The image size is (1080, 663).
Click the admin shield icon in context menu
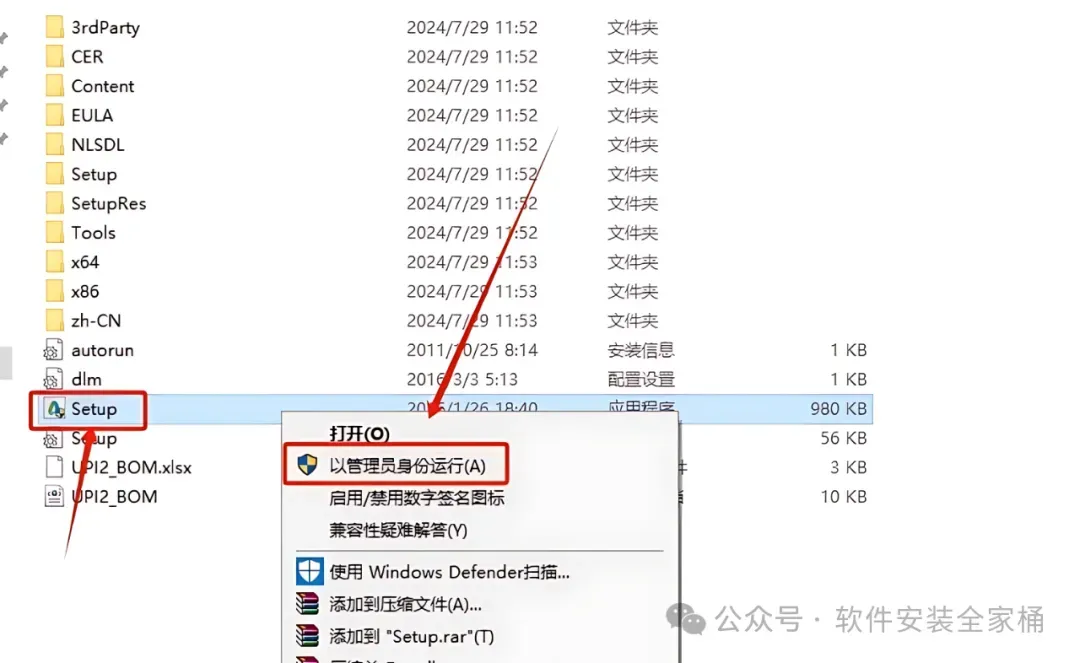[x=307, y=465]
